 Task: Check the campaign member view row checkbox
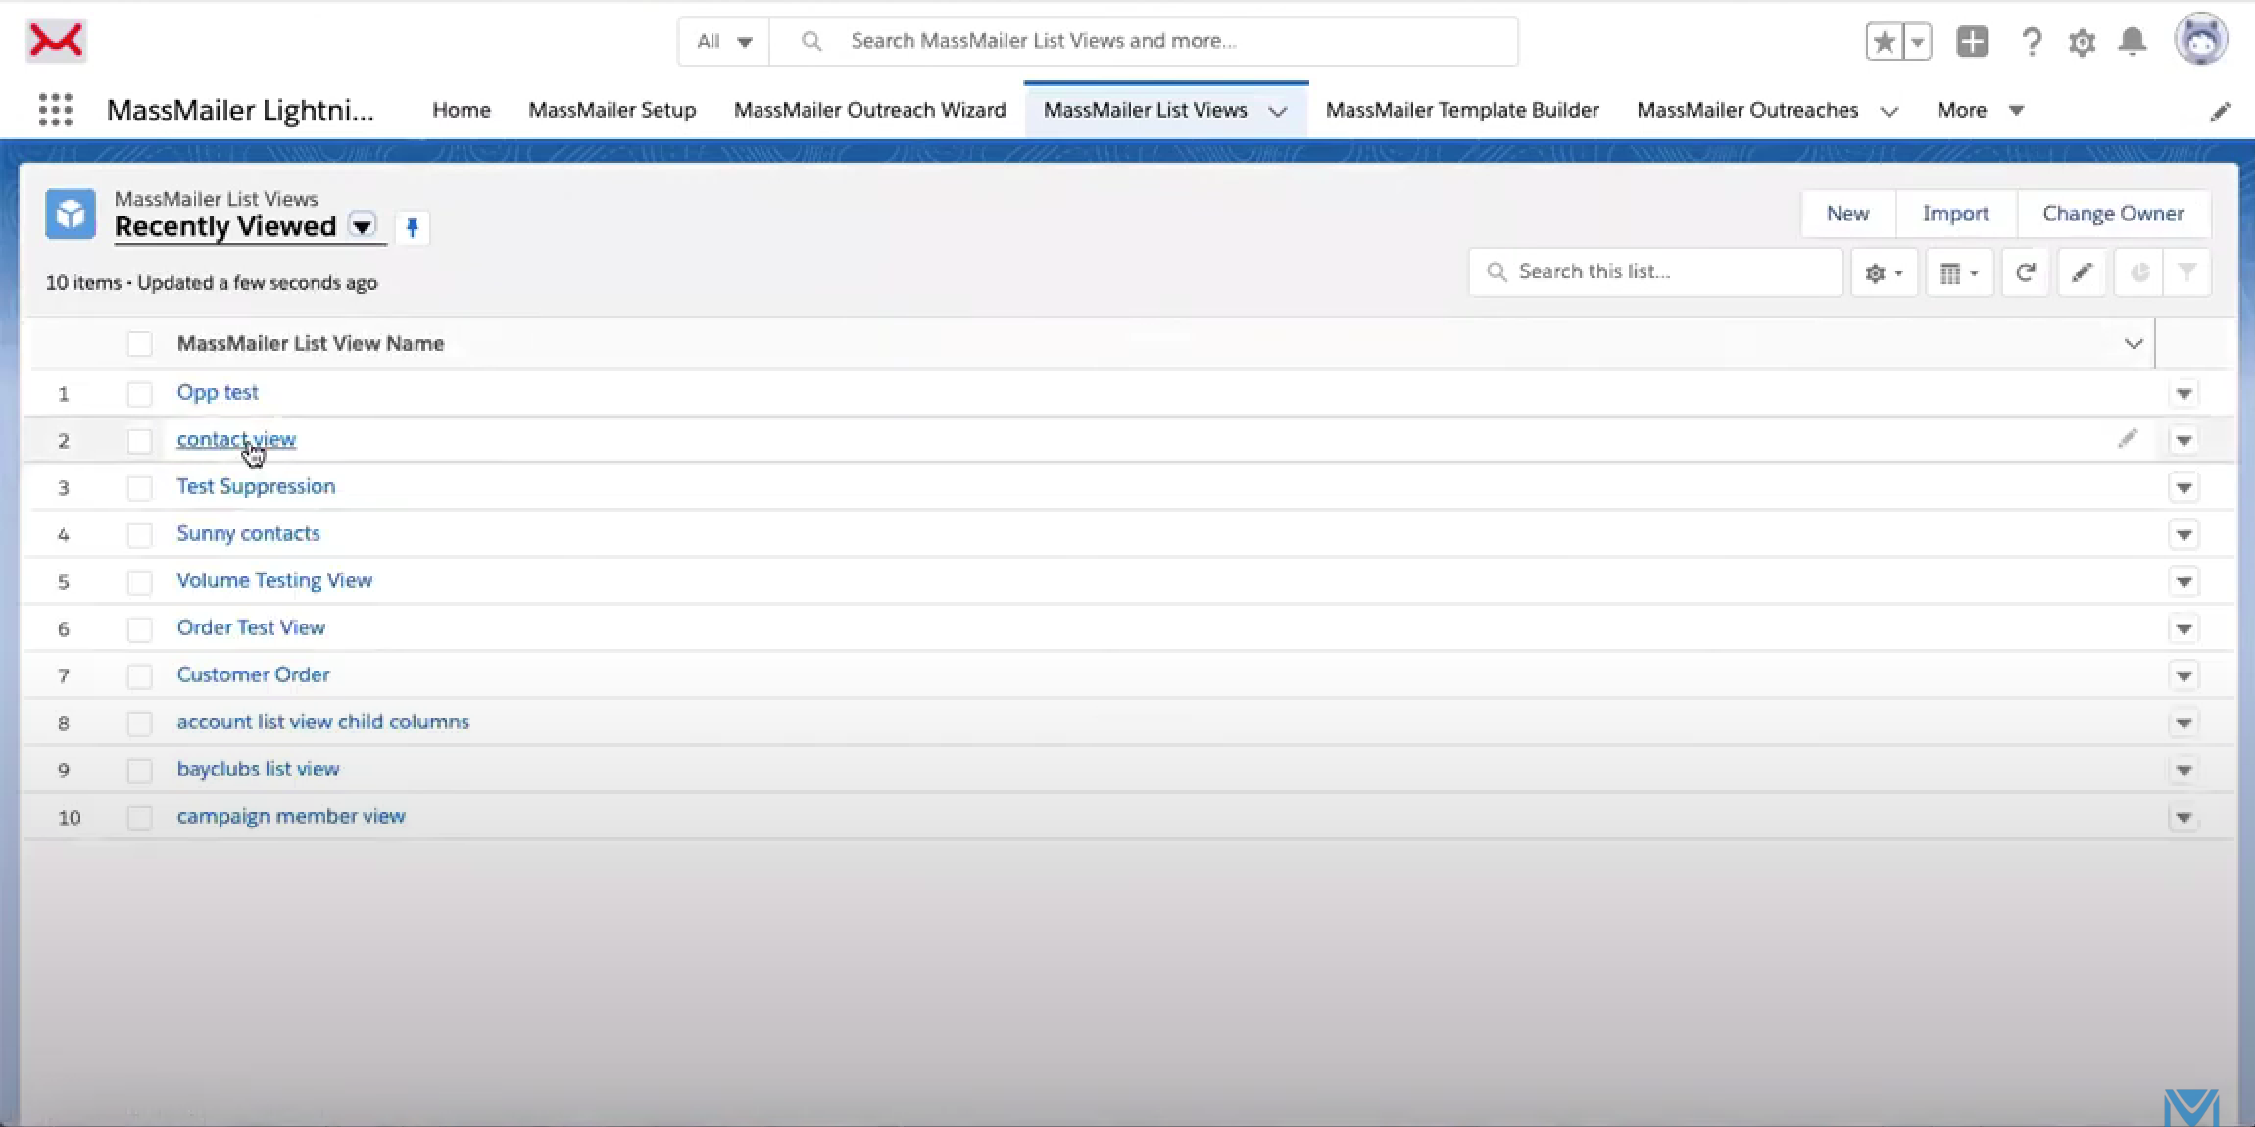pos(139,818)
